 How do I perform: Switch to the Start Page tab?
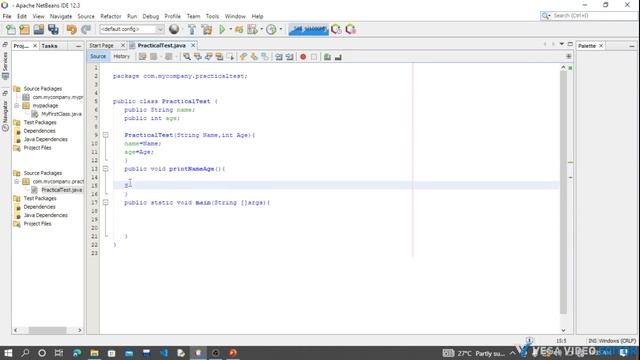coord(102,45)
